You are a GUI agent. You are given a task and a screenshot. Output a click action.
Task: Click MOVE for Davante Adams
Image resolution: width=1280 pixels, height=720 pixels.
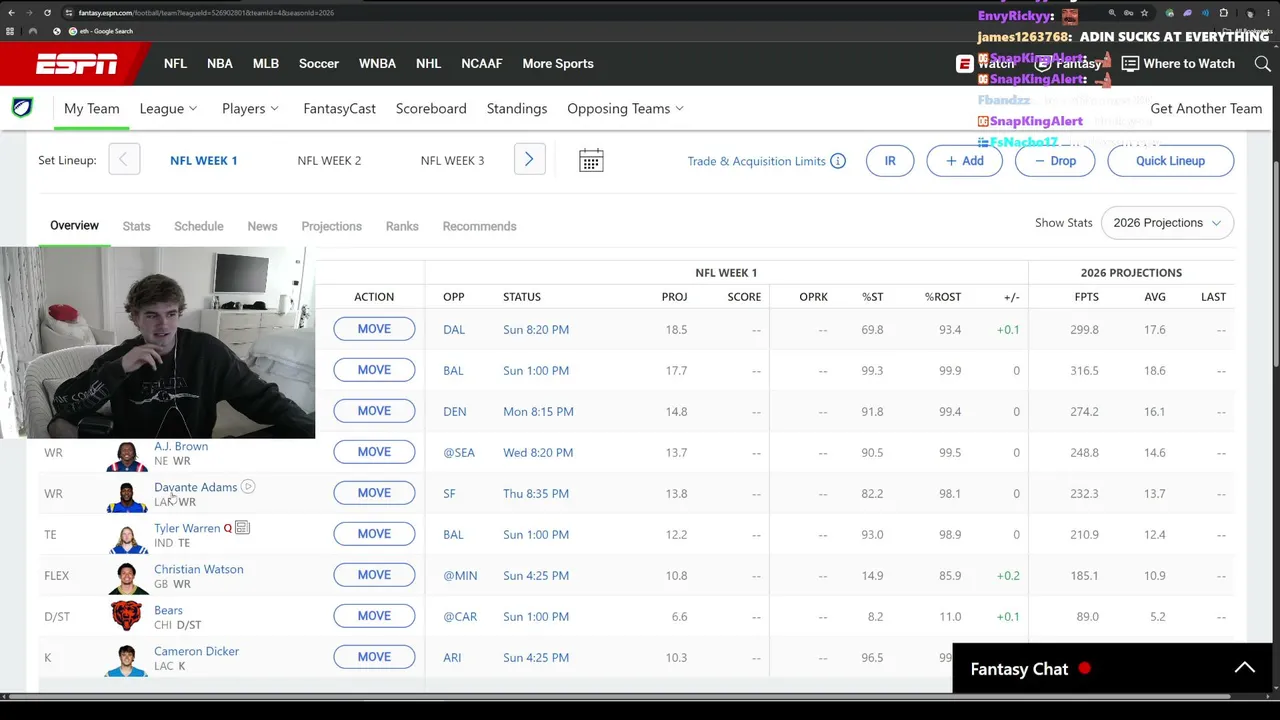coord(374,493)
